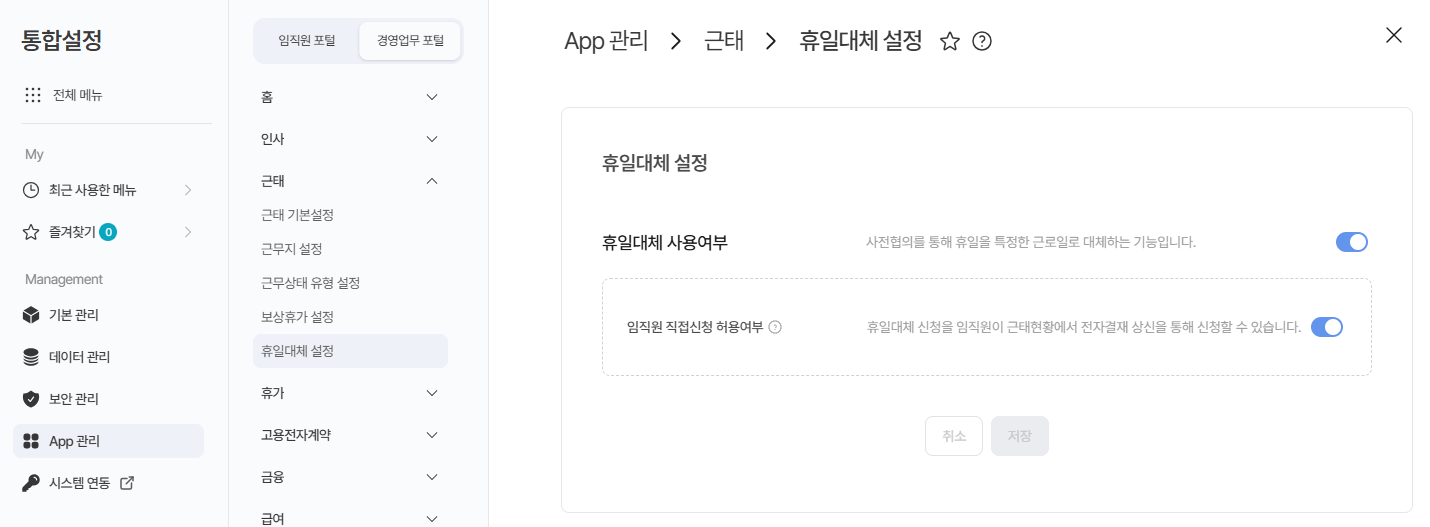Click 근태 in the breadcrumb

coord(723,41)
